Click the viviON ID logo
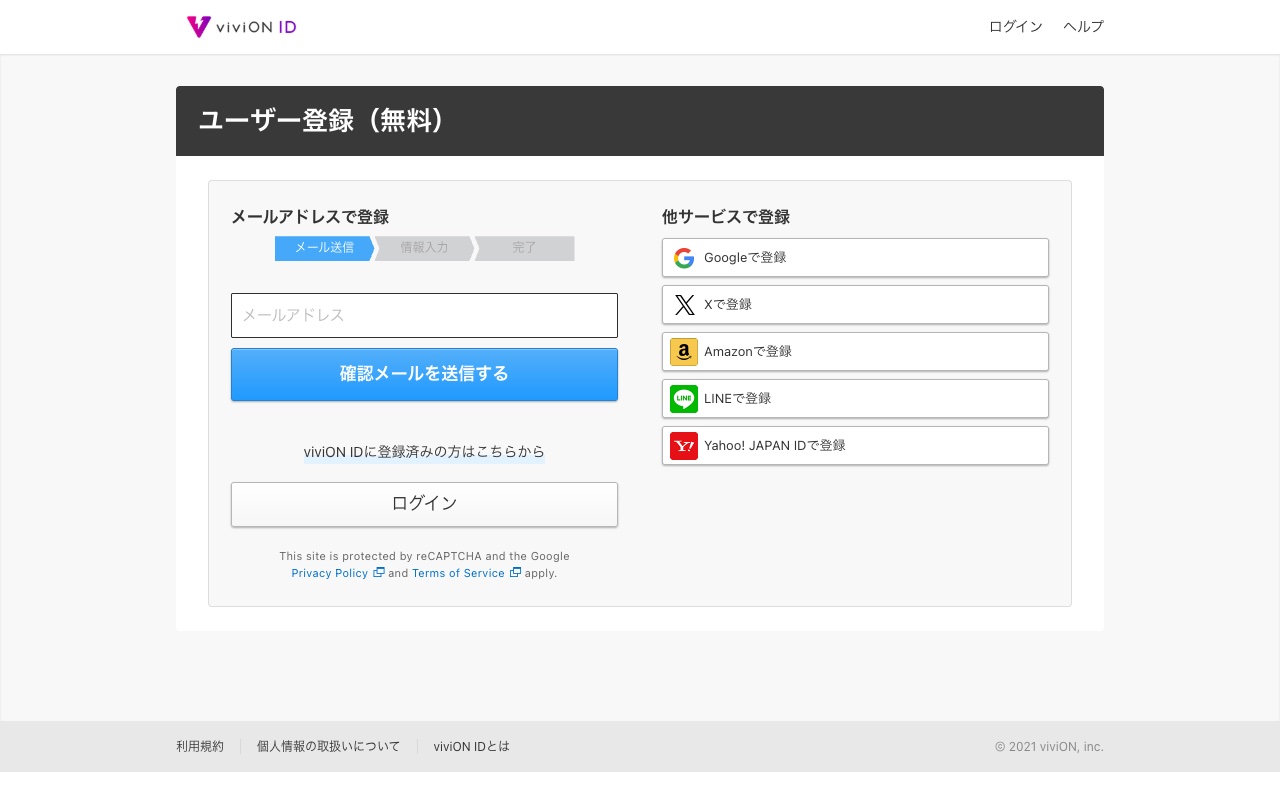Screen dimensions: 1280x800 coord(241,27)
